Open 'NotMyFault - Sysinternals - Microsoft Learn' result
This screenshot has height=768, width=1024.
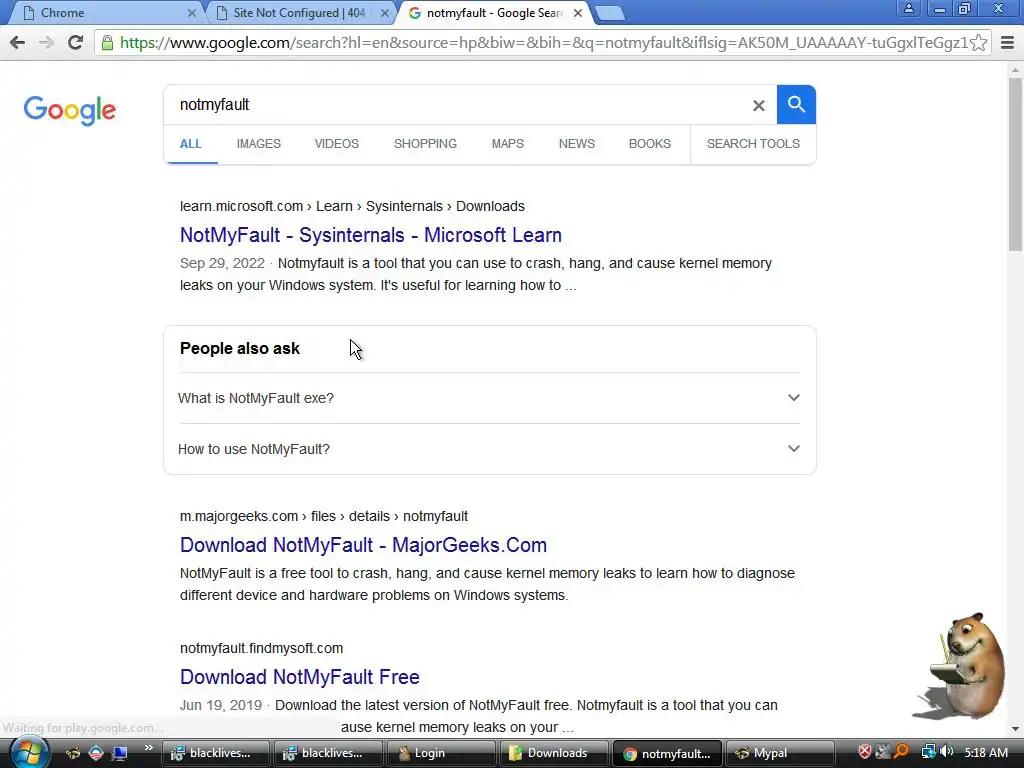[x=371, y=235]
